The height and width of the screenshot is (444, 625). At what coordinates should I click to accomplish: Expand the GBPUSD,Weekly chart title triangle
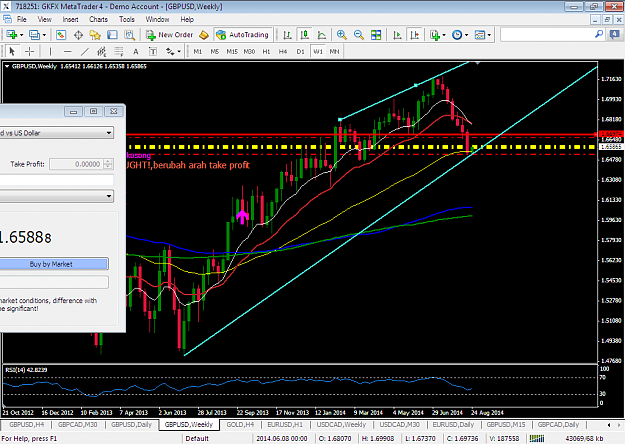[x=7, y=67]
